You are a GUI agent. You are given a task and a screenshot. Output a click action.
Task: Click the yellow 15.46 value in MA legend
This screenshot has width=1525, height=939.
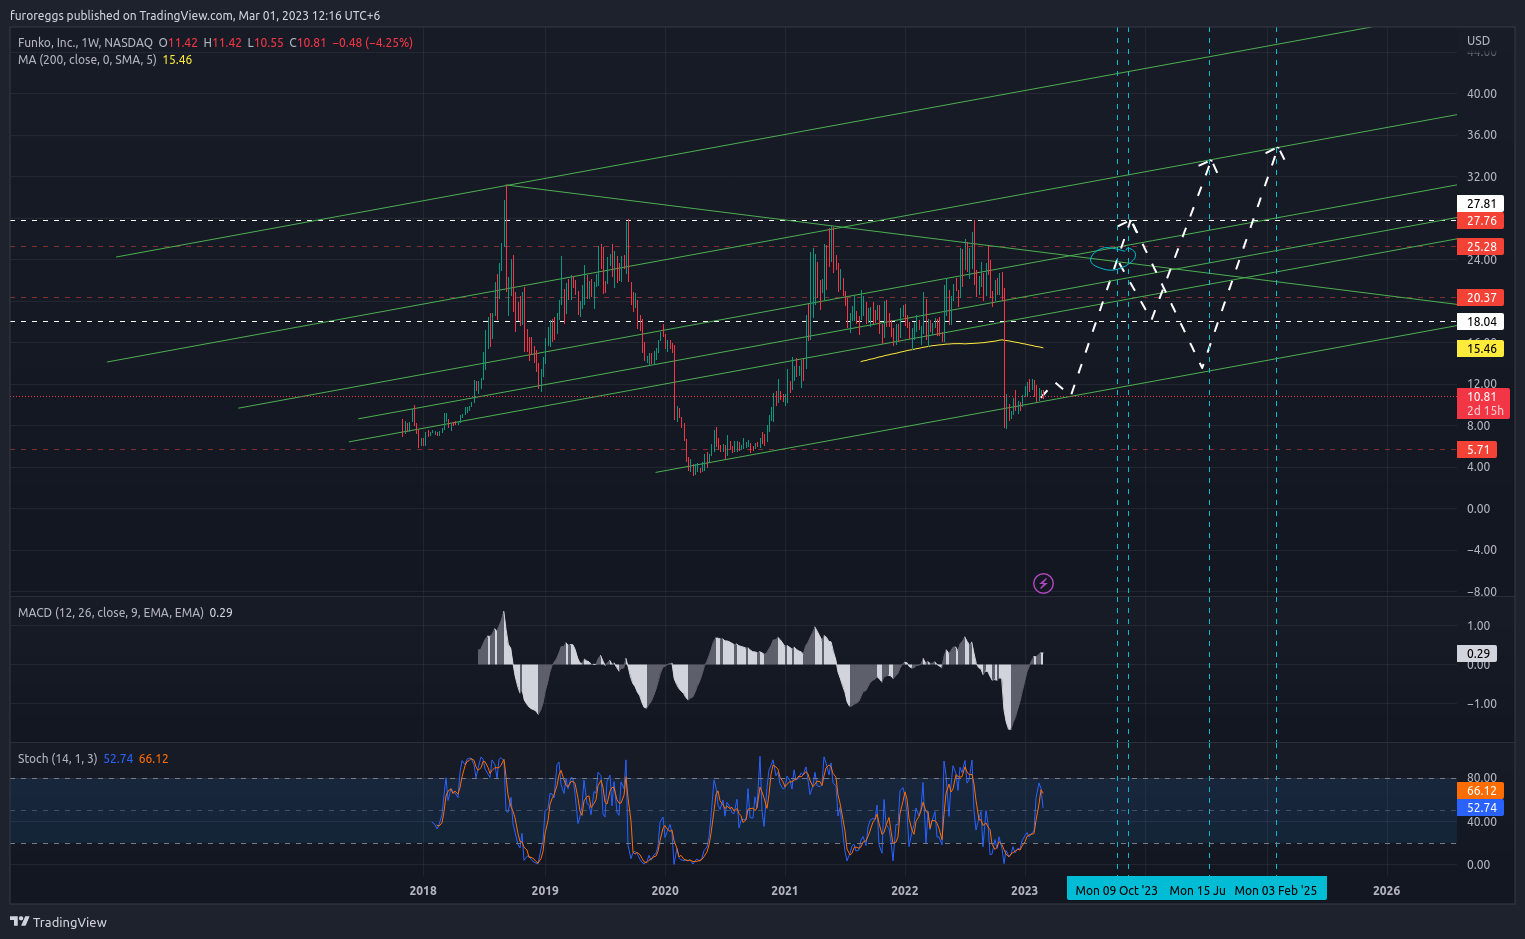(177, 60)
